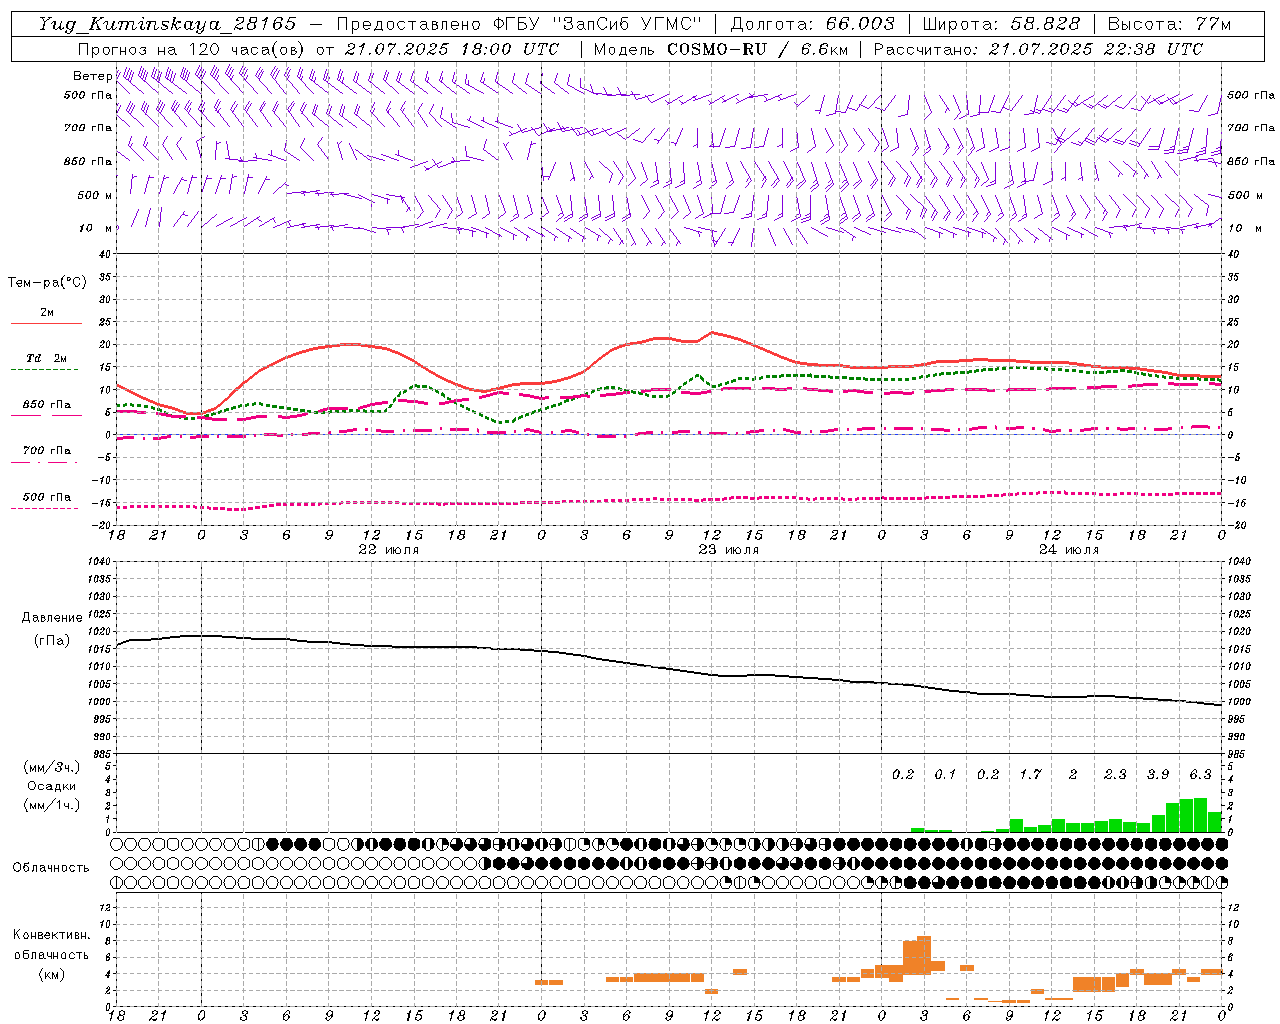
Task: Click the 6.3 three-hour precipitation value
Action: point(1200,774)
